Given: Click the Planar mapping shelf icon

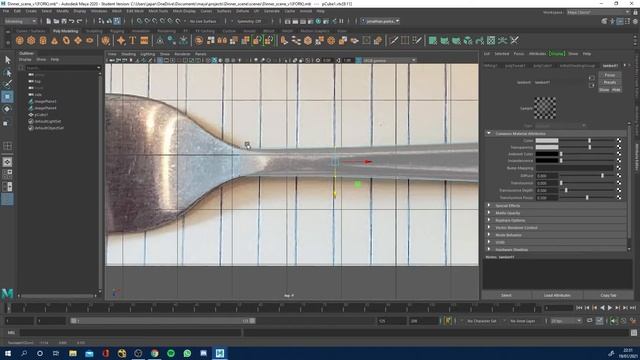Looking at the screenshot, I should click(x=433, y=40).
